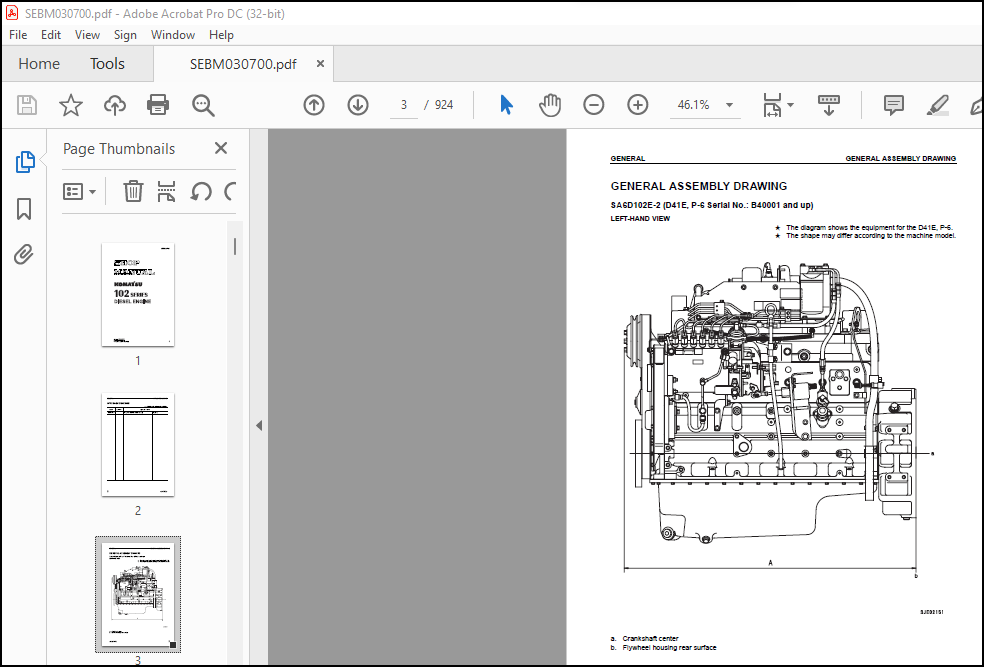Select the page 3 thumbnail

138,595
